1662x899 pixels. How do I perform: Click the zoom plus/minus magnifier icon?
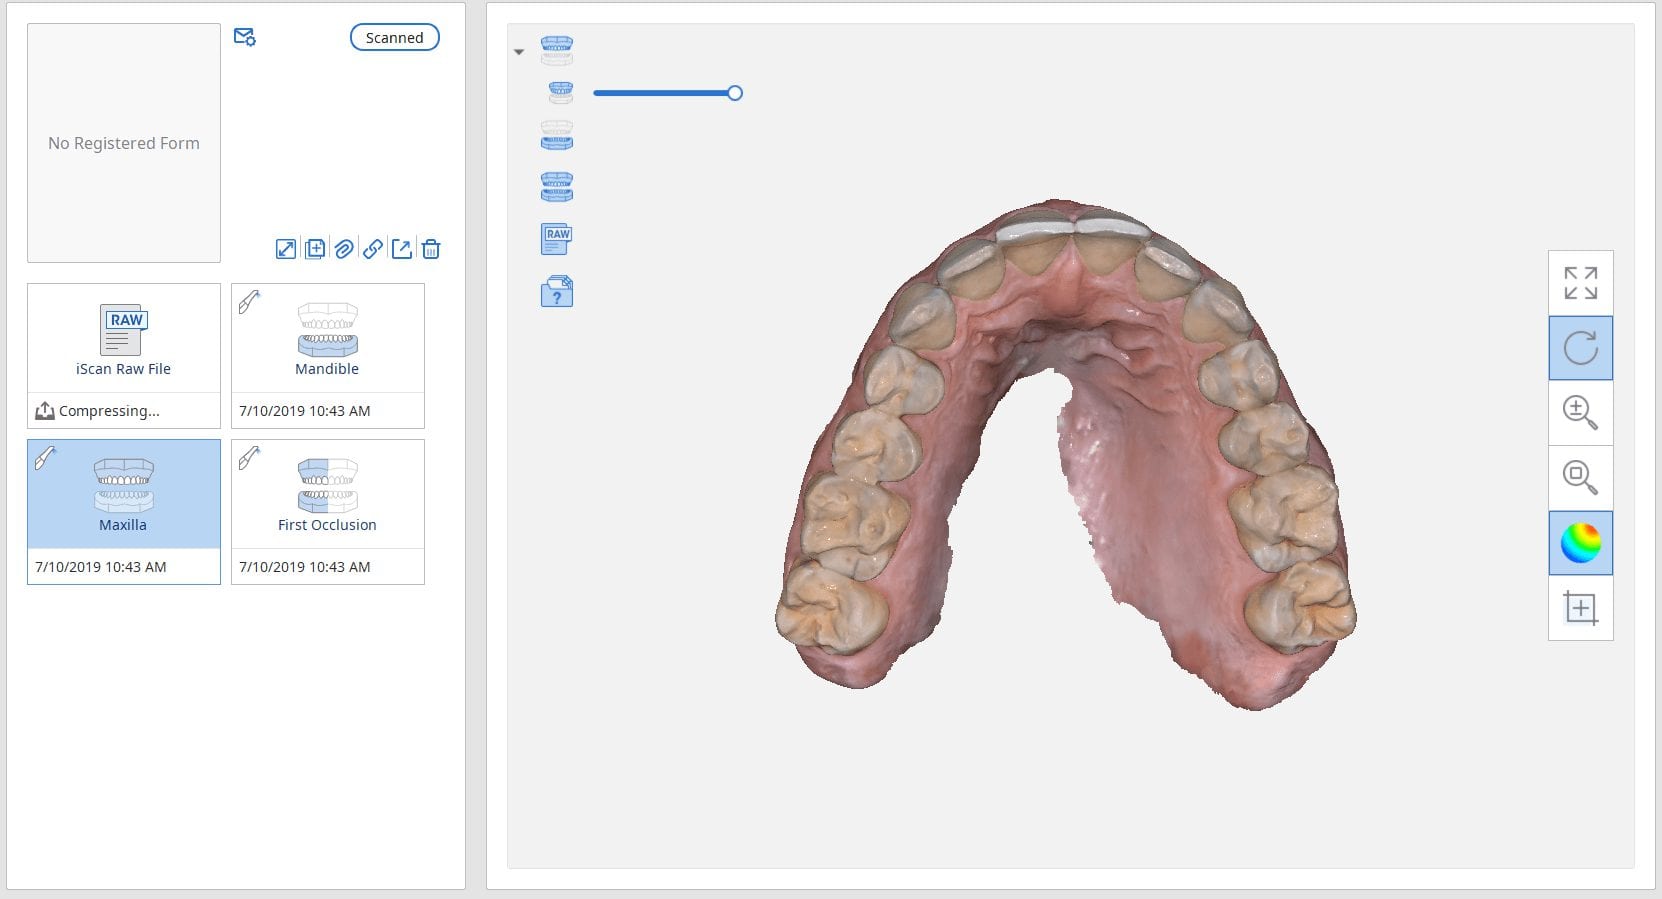(1580, 412)
